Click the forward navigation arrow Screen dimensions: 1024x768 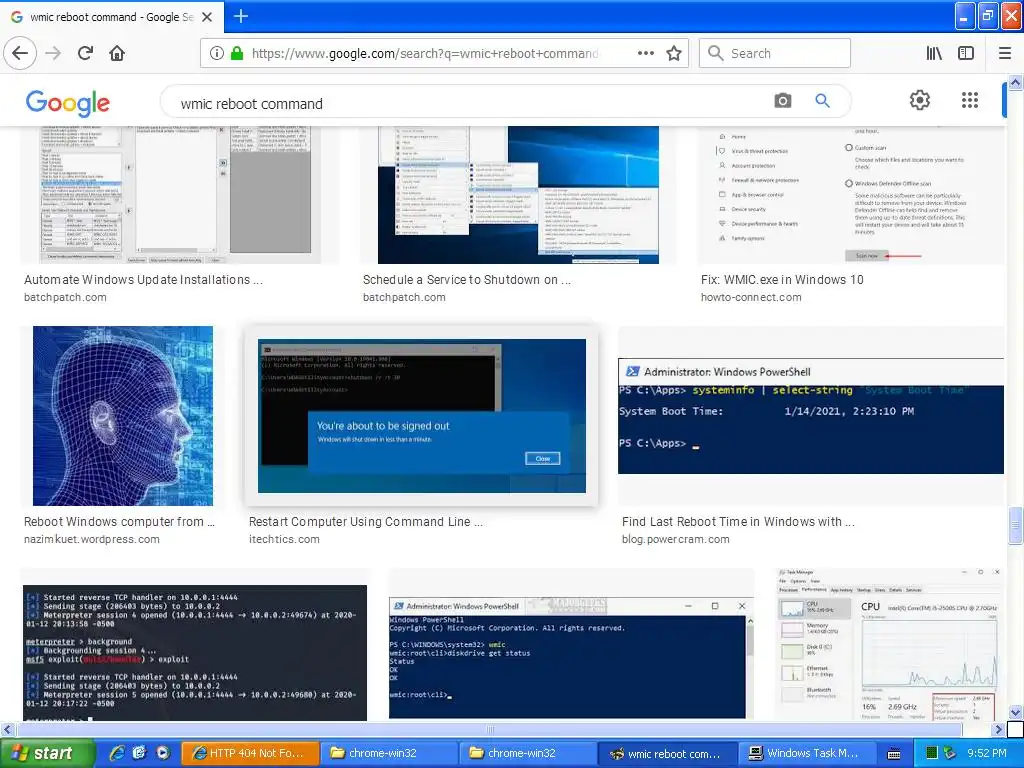click(53, 53)
